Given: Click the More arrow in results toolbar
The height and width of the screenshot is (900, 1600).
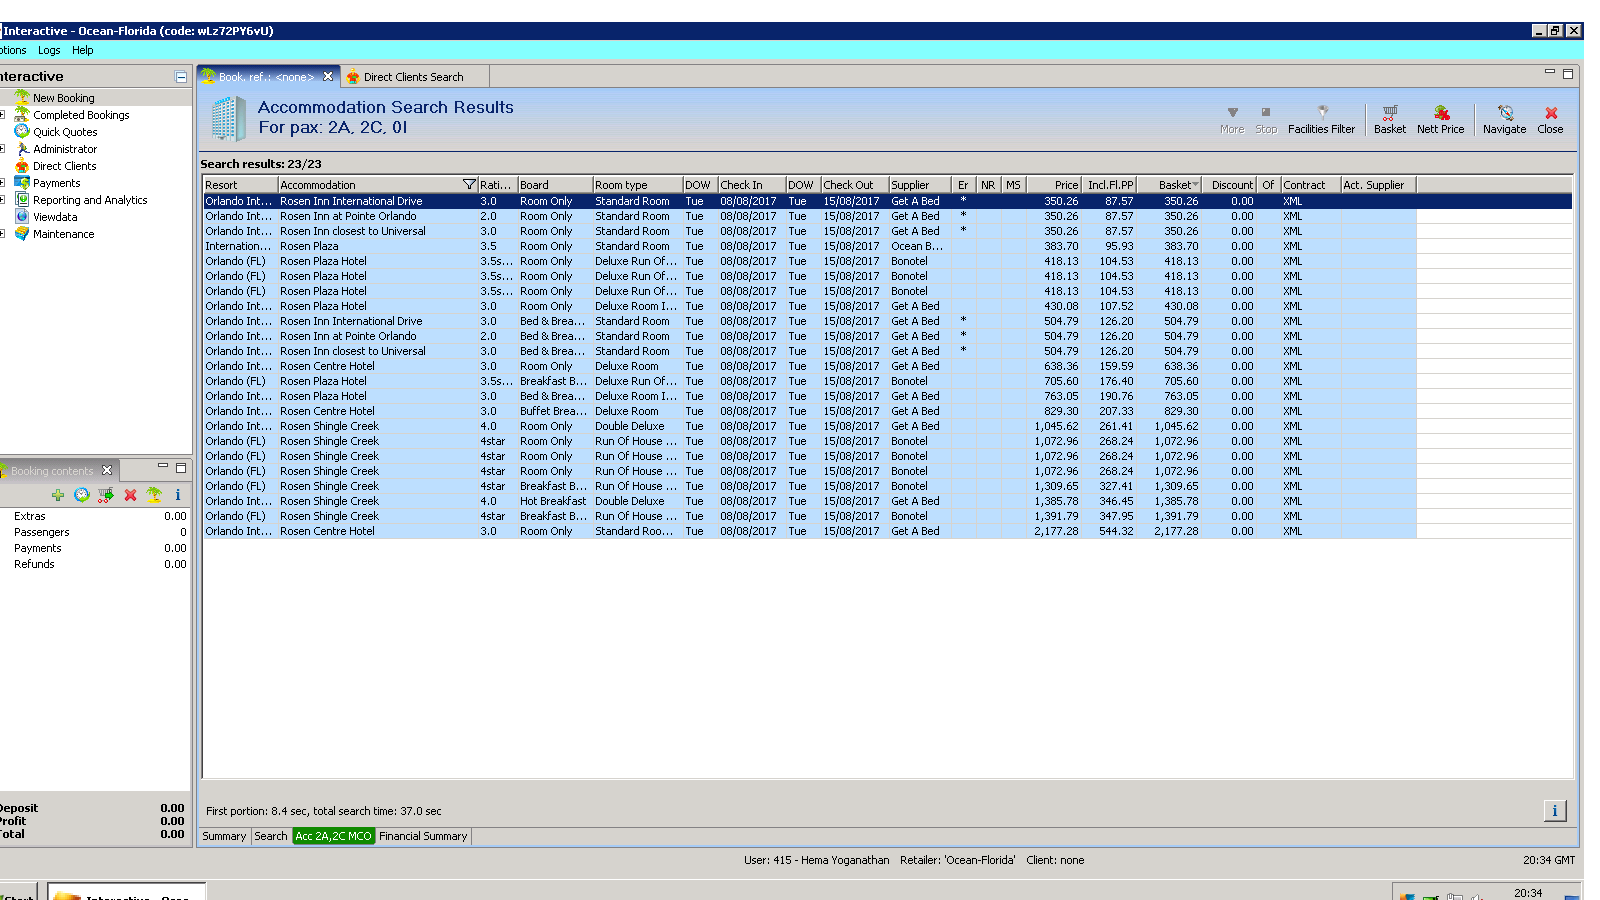Looking at the screenshot, I should click(x=1232, y=120).
